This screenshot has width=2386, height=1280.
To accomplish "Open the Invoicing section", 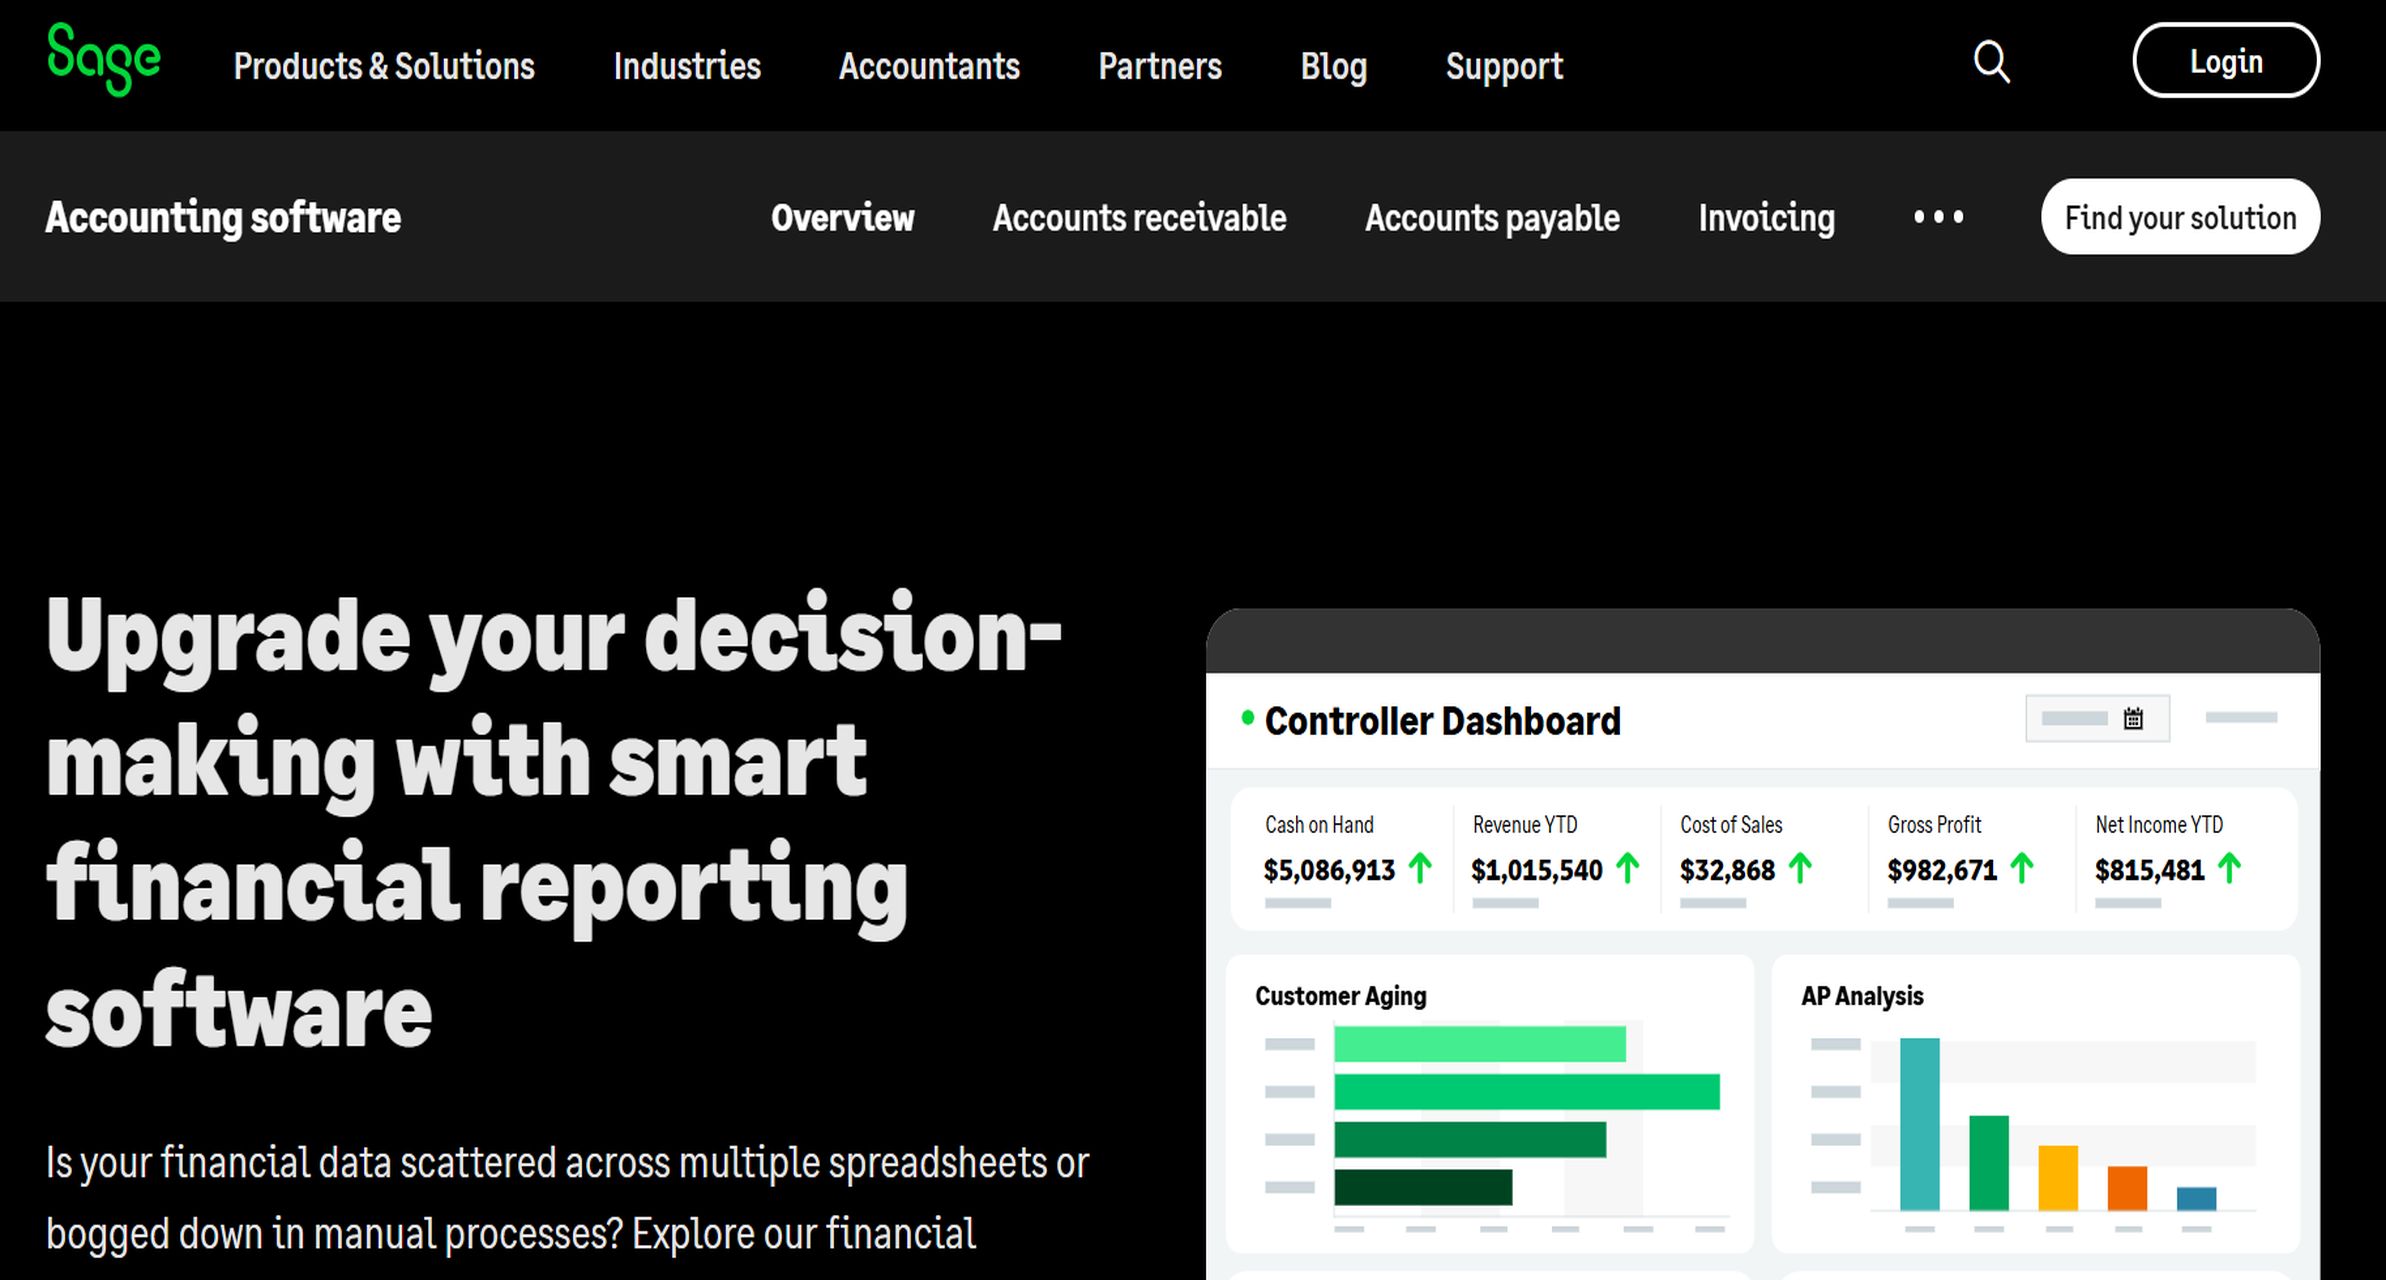I will pos(1766,218).
